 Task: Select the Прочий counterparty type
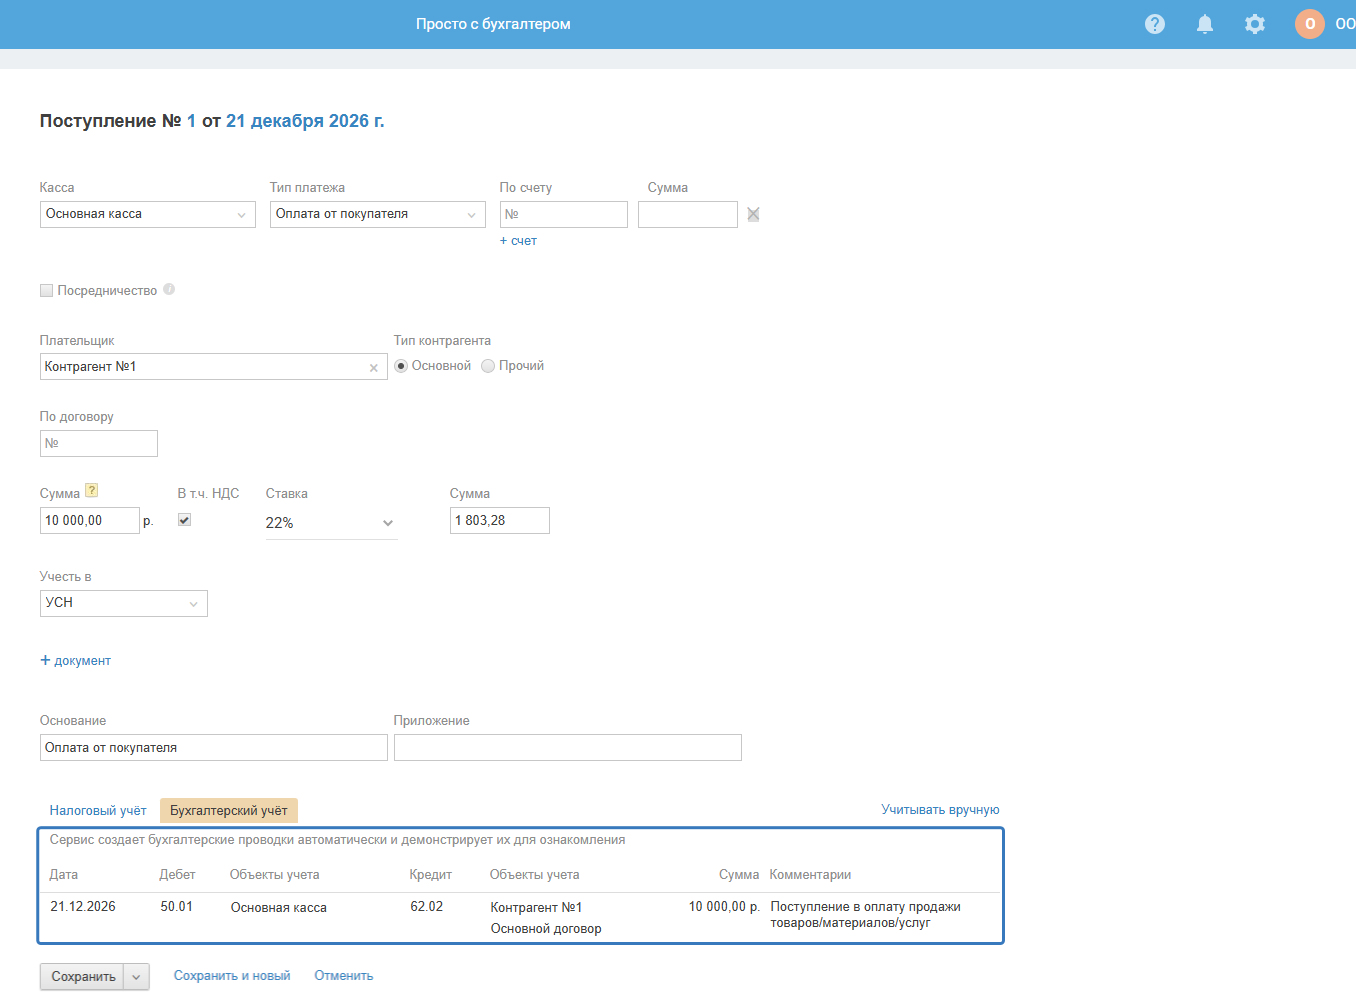pyautogui.click(x=488, y=366)
